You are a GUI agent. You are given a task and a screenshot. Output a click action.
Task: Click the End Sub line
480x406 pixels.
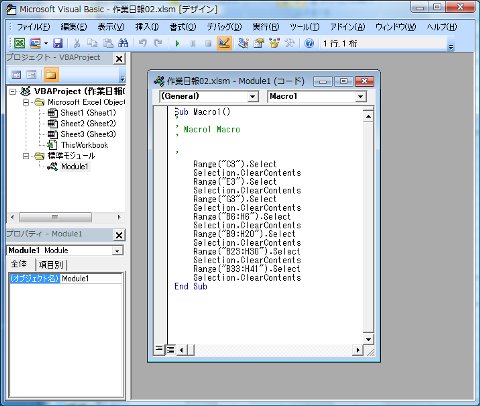click(191, 286)
